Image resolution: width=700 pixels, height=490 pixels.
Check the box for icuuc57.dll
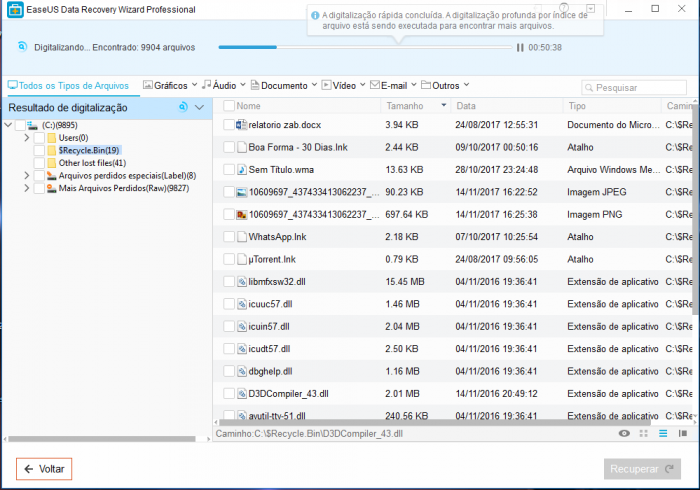[229, 304]
